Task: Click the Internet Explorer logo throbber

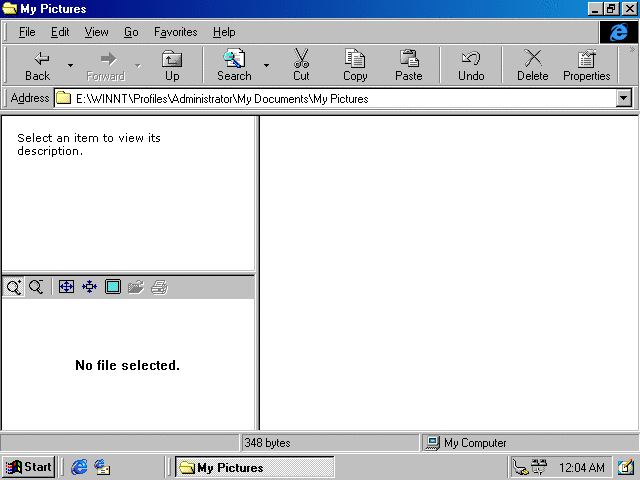Action: pyautogui.click(x=618, y=32)
